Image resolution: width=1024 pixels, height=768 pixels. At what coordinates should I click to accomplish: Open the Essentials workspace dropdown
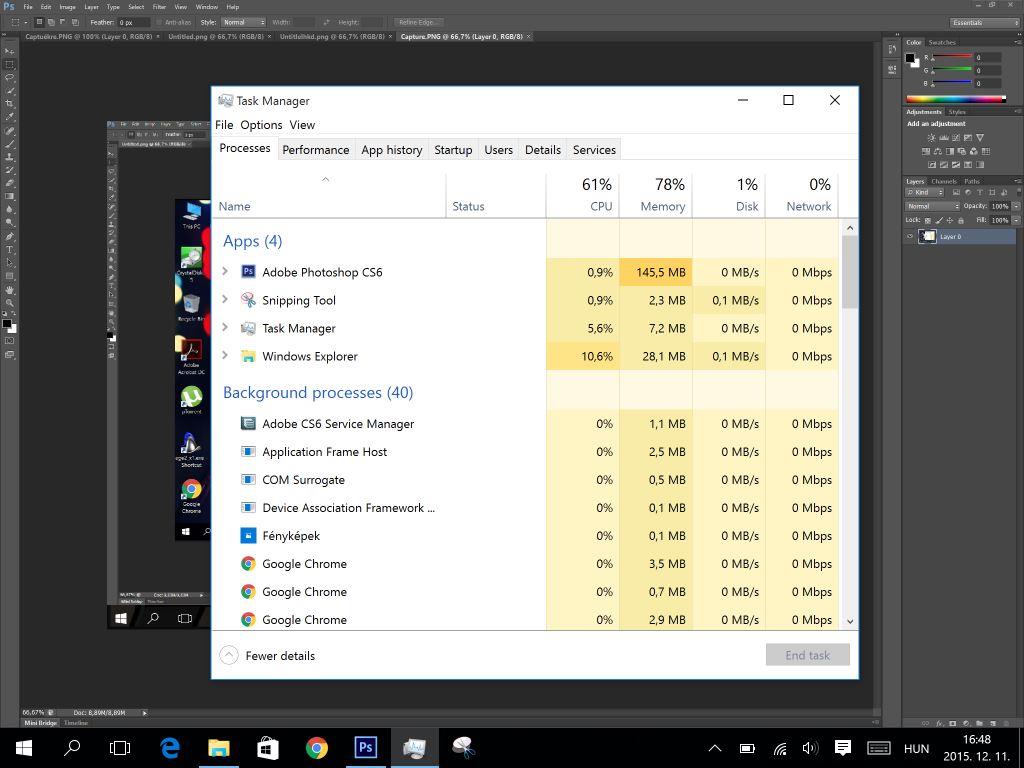[985, 22]
